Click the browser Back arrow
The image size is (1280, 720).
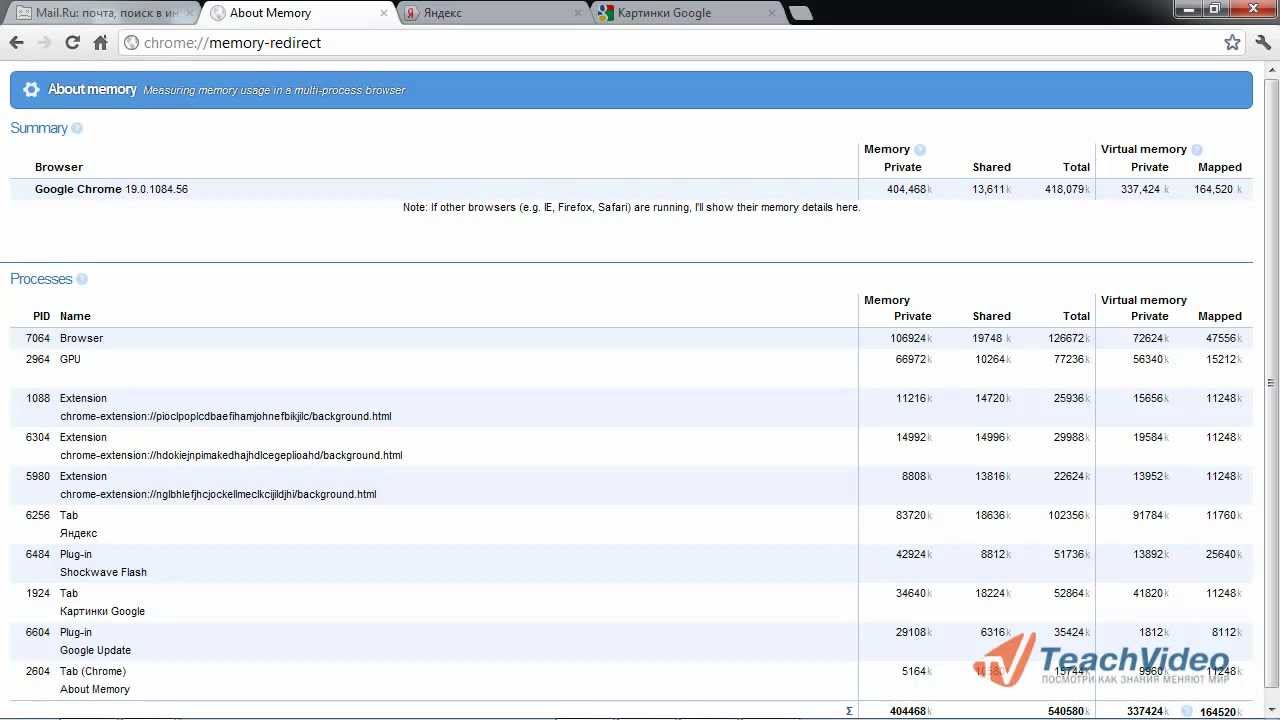point(16,43)
